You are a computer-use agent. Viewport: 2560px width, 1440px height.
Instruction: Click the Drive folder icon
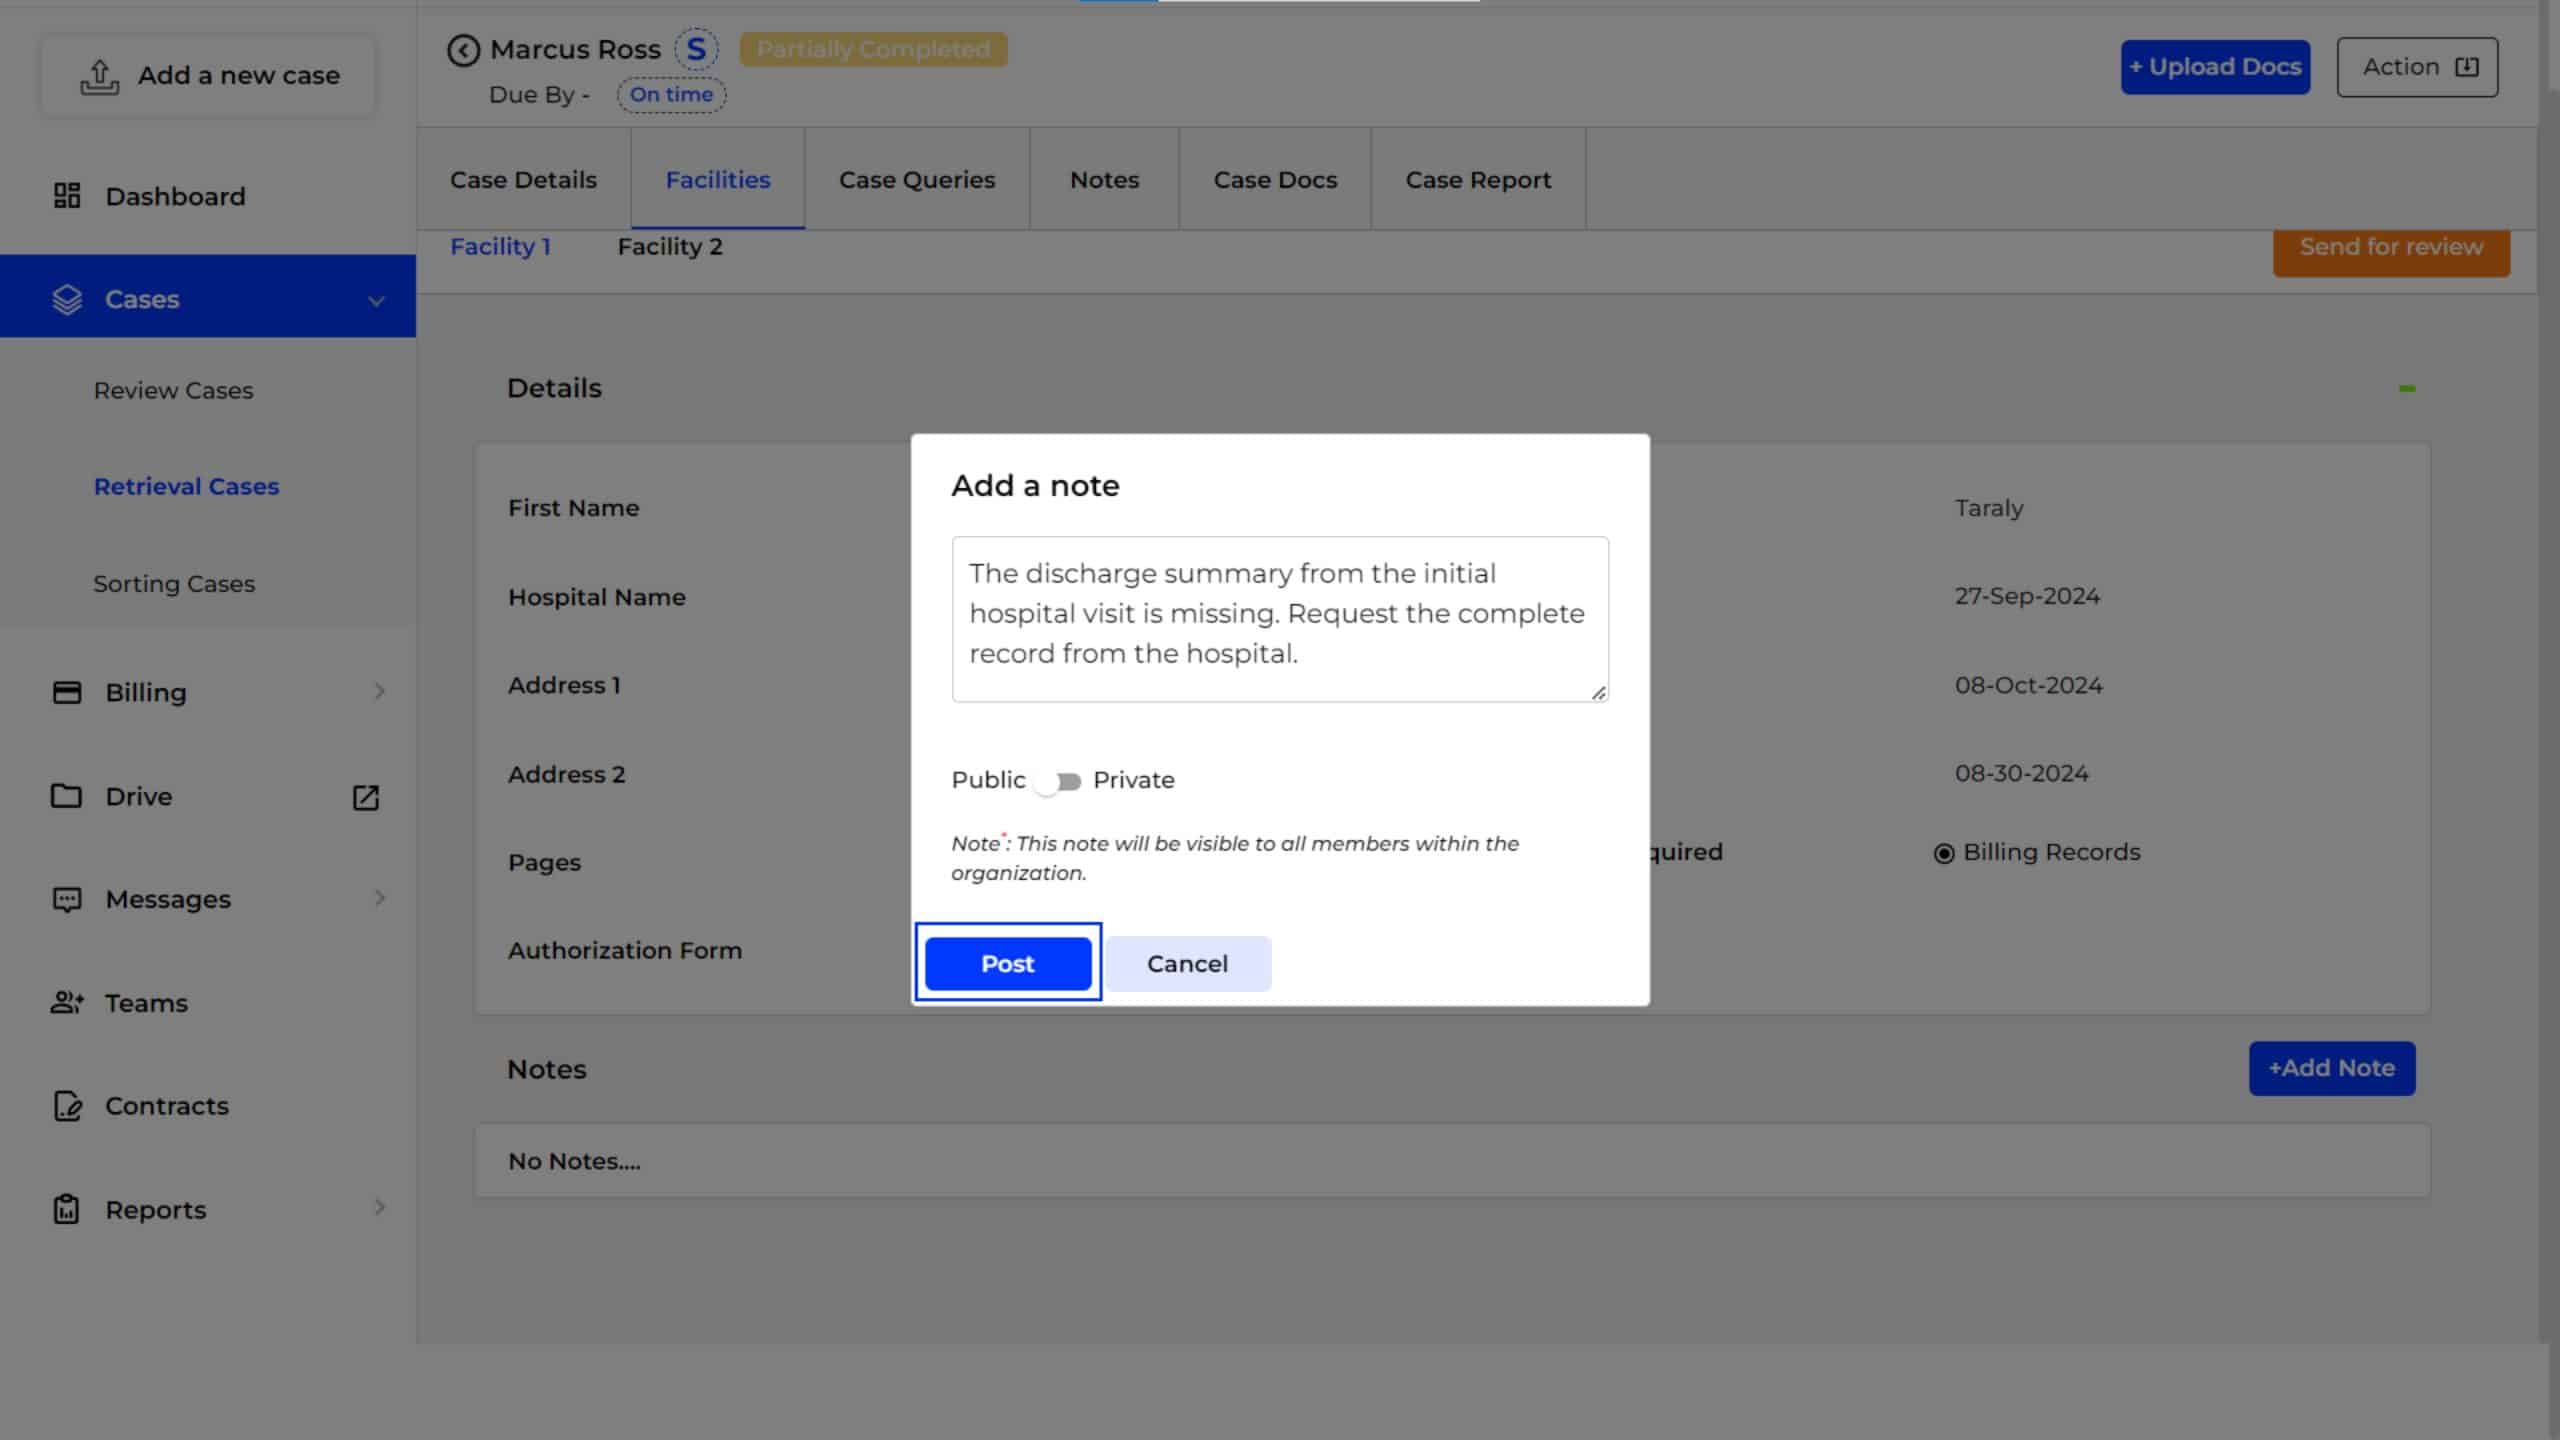(67, 796)
